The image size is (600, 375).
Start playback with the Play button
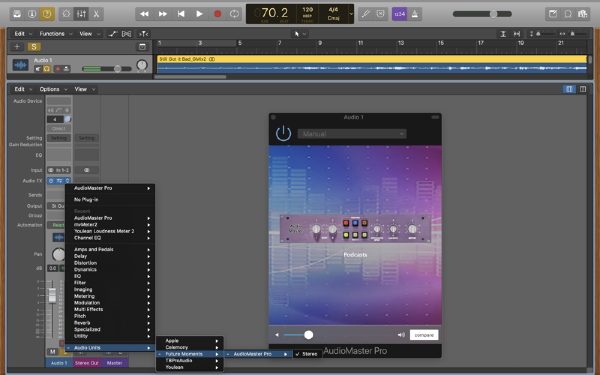(199, 14)
